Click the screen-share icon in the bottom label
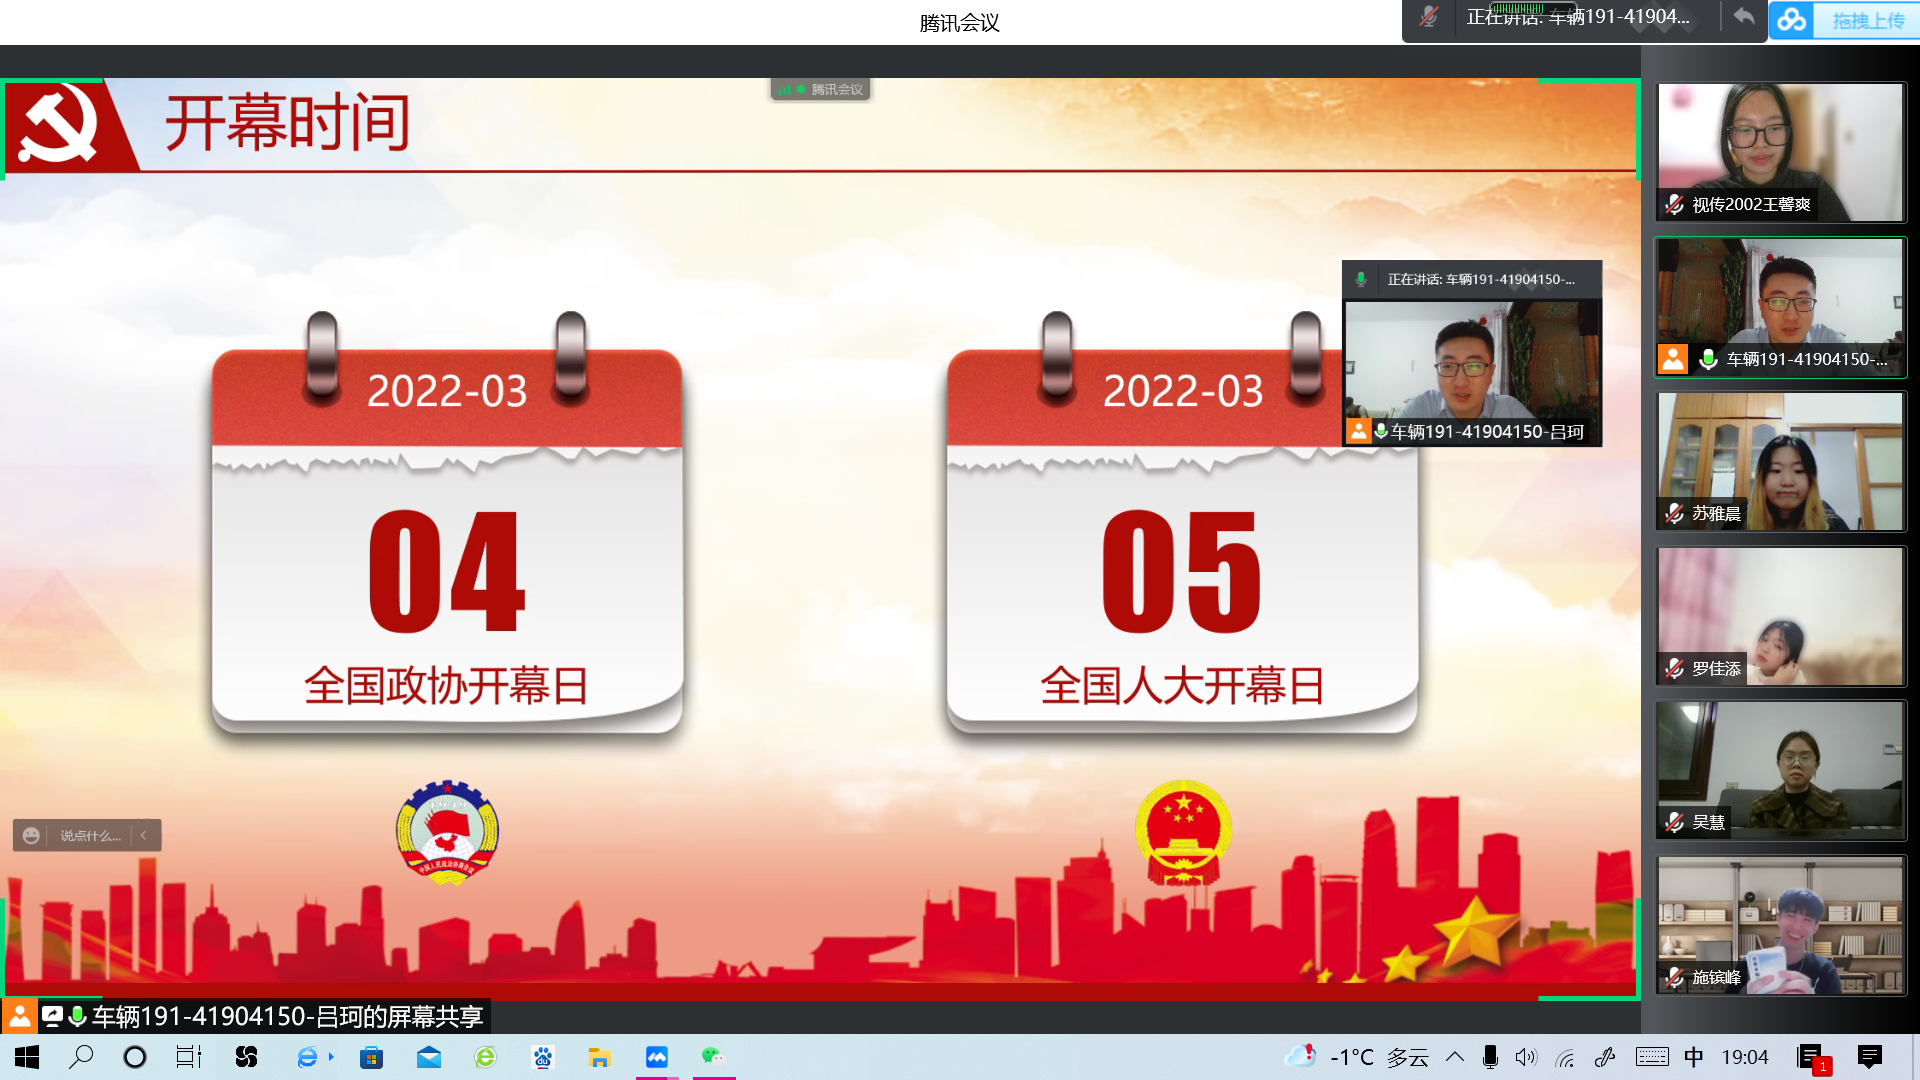1920x1080 pixels. (x=52, y=1016)
